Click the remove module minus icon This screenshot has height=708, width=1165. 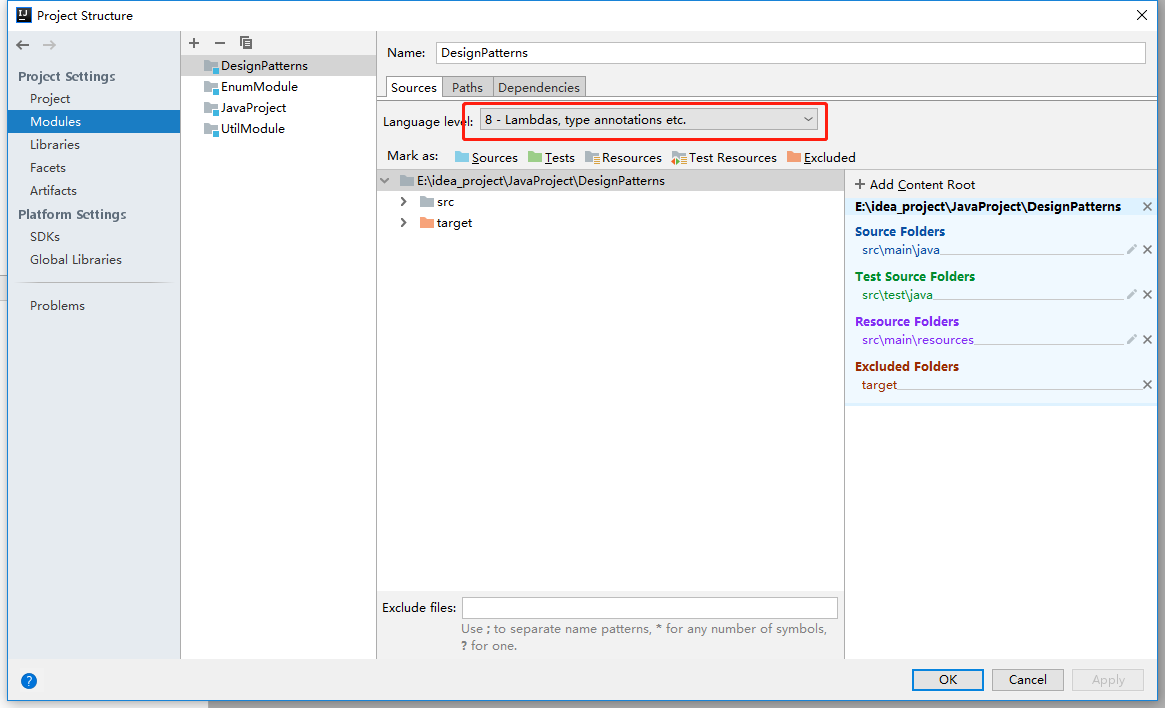(218, 43)
